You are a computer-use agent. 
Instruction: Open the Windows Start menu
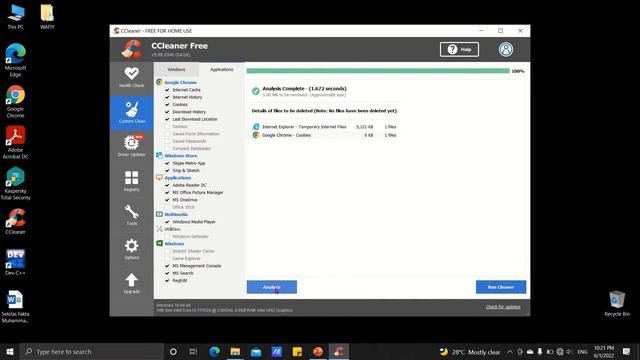click(x=10, y=351)
